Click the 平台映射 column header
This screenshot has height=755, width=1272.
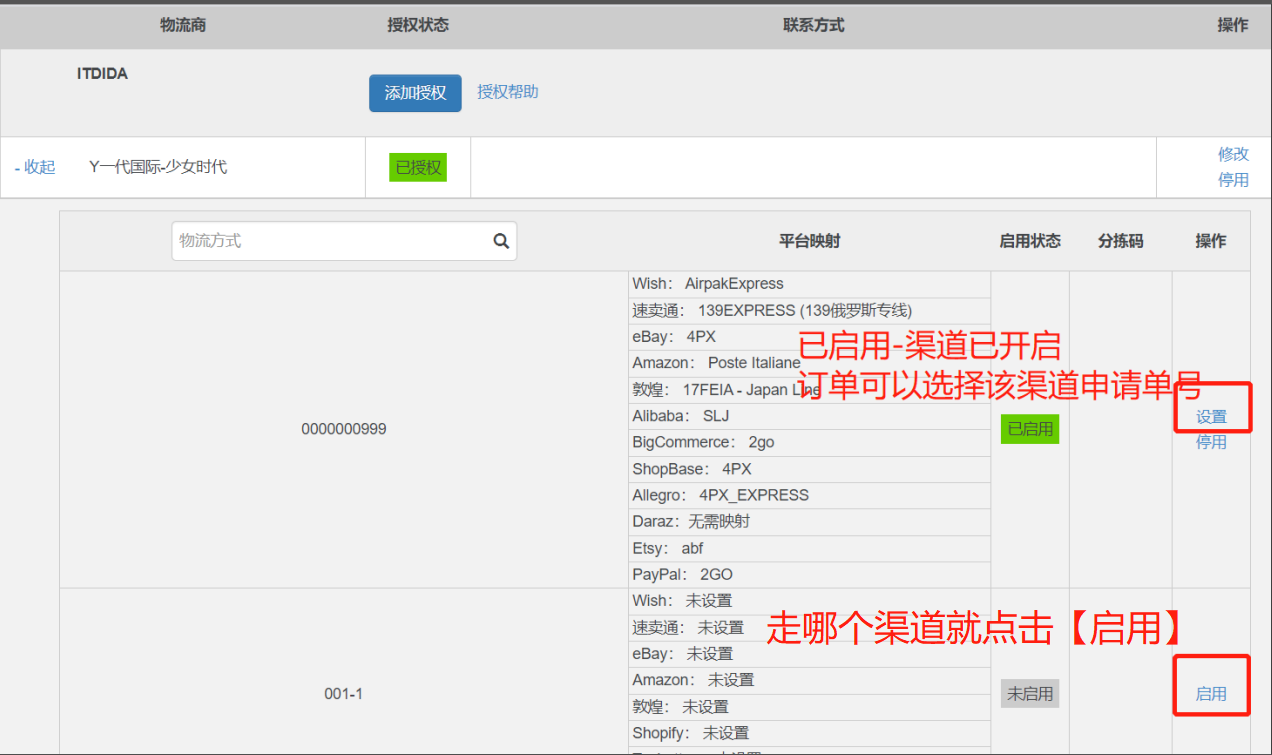pos(810,241)
